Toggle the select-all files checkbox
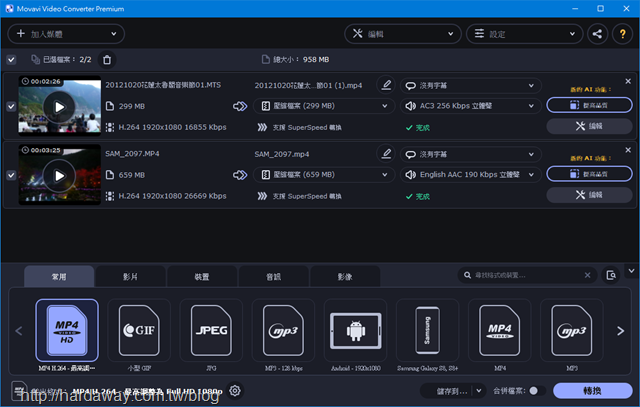 click(x=11, y=60)
